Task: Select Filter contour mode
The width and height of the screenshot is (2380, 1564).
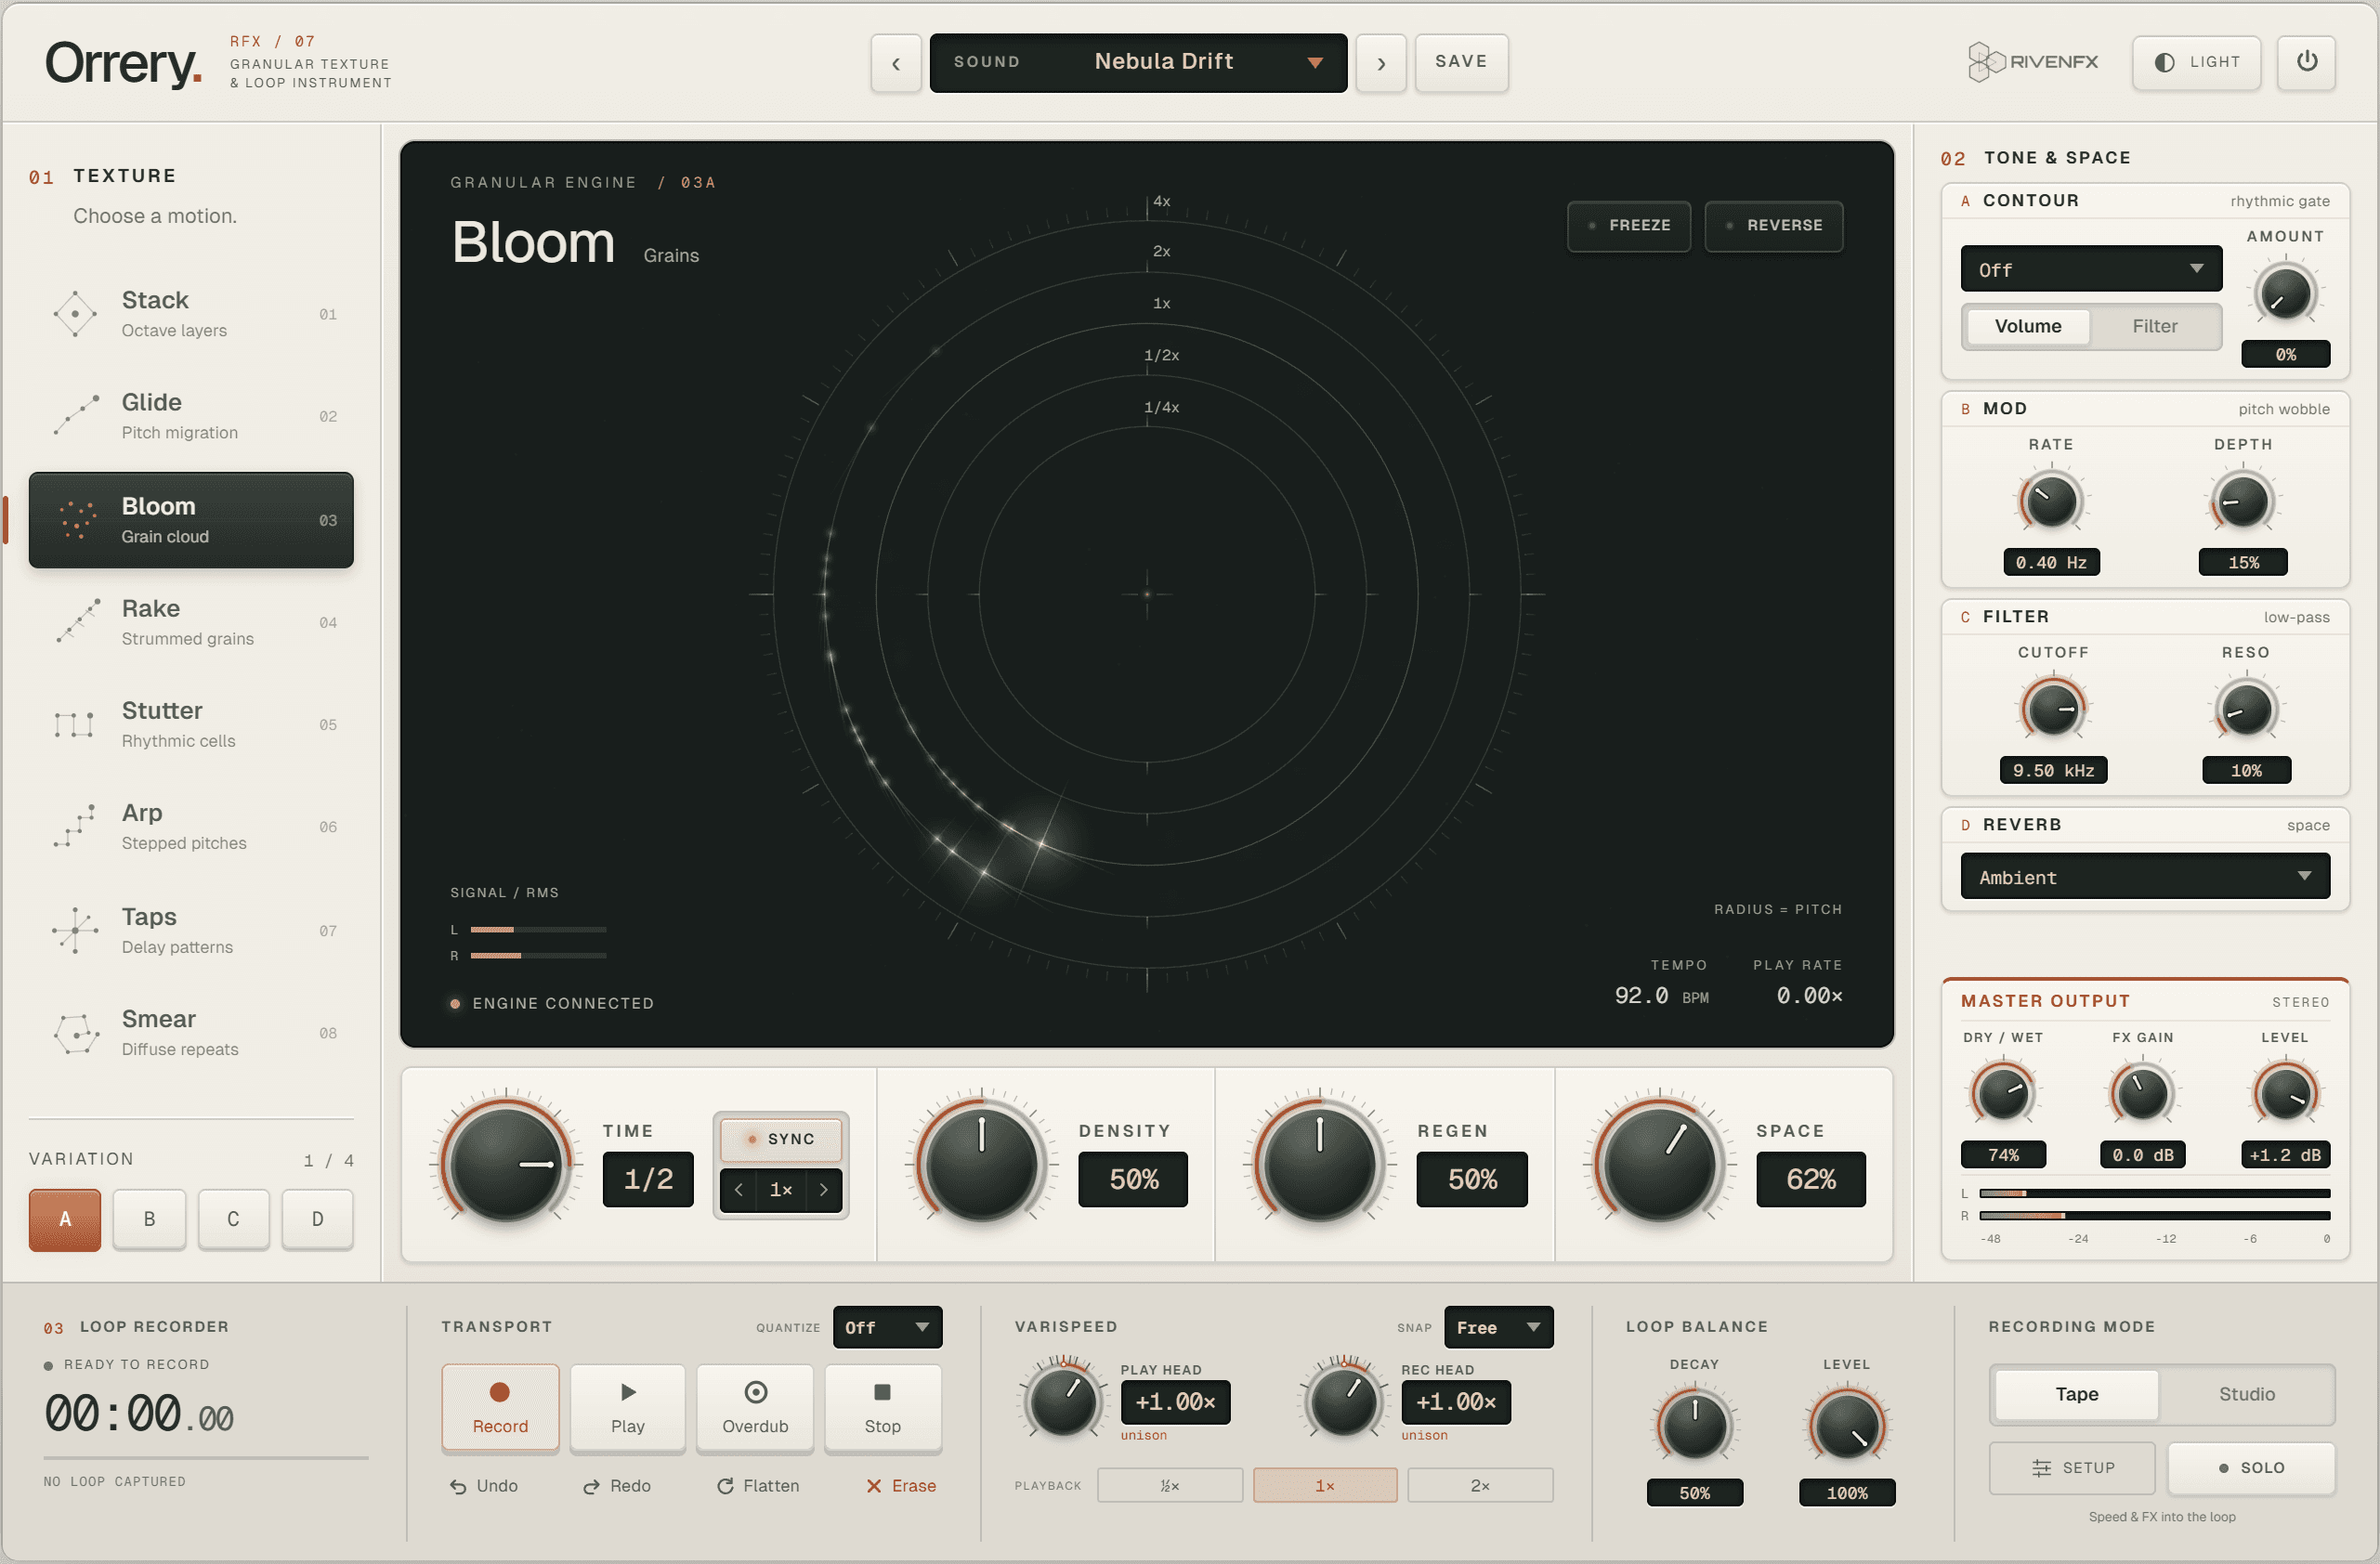Action: [2154, 326]
